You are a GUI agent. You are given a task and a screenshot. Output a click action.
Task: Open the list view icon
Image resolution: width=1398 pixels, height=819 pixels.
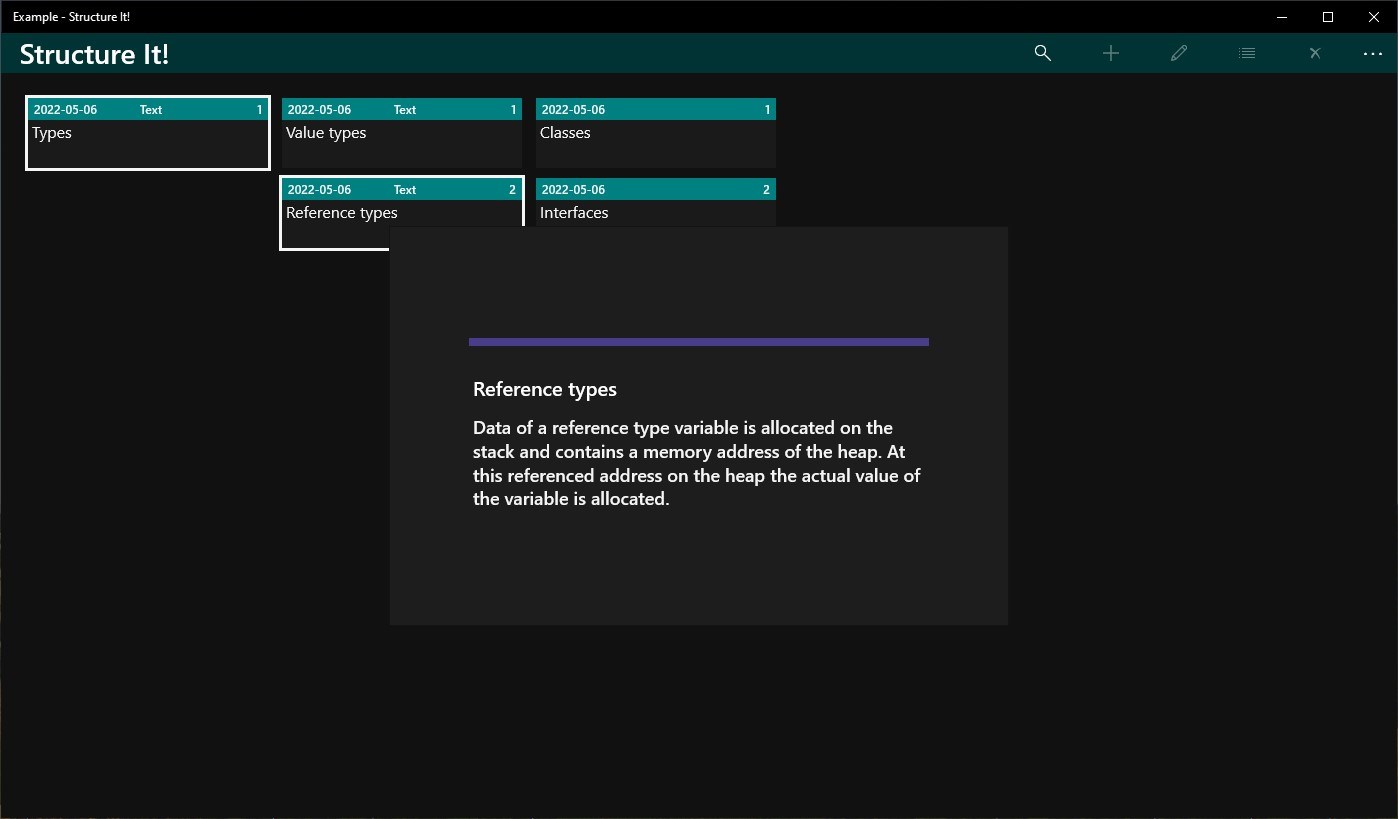click(1247, 53)
